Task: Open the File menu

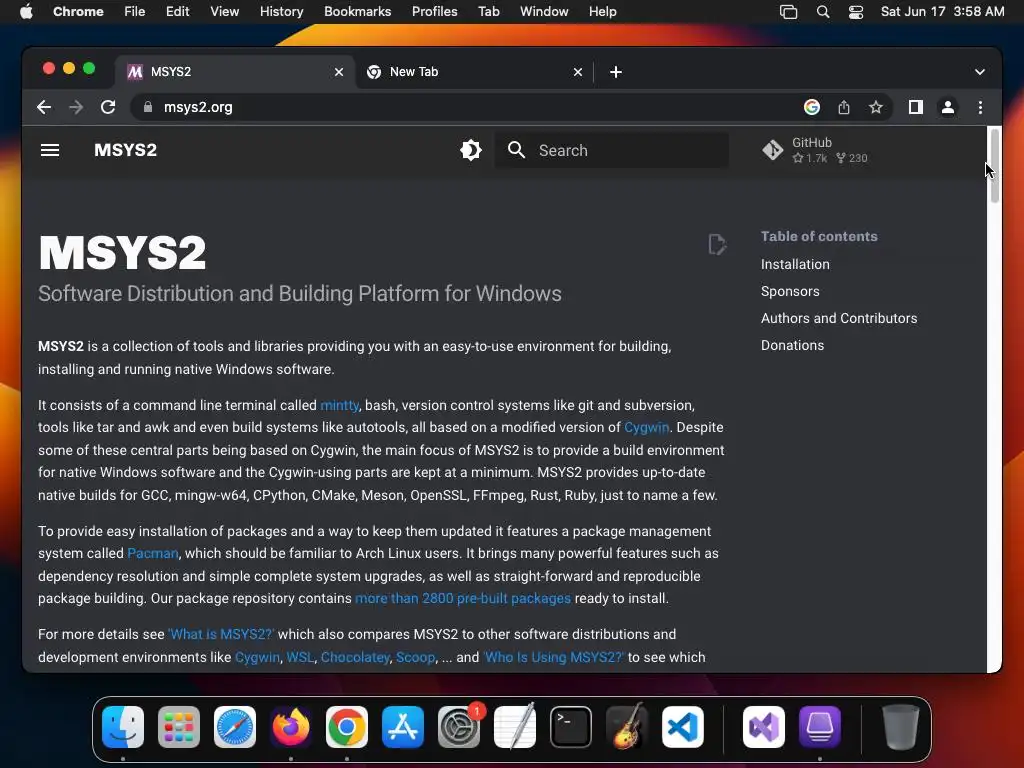Action: (x=135, y=12)
